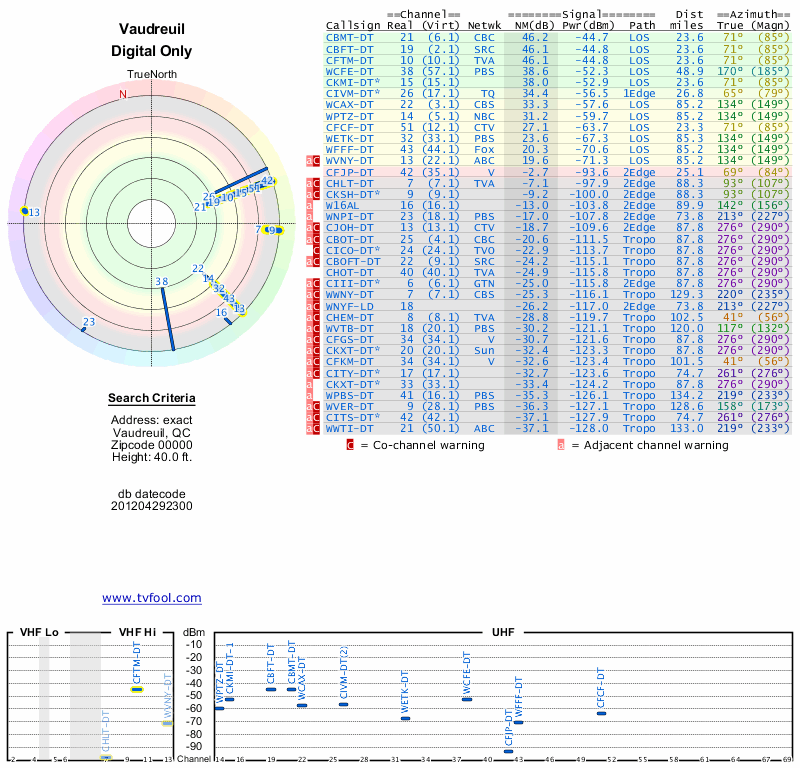Click the Digital Only title text
This screenshot has height=768, width=800.
[x=152, y=51]
